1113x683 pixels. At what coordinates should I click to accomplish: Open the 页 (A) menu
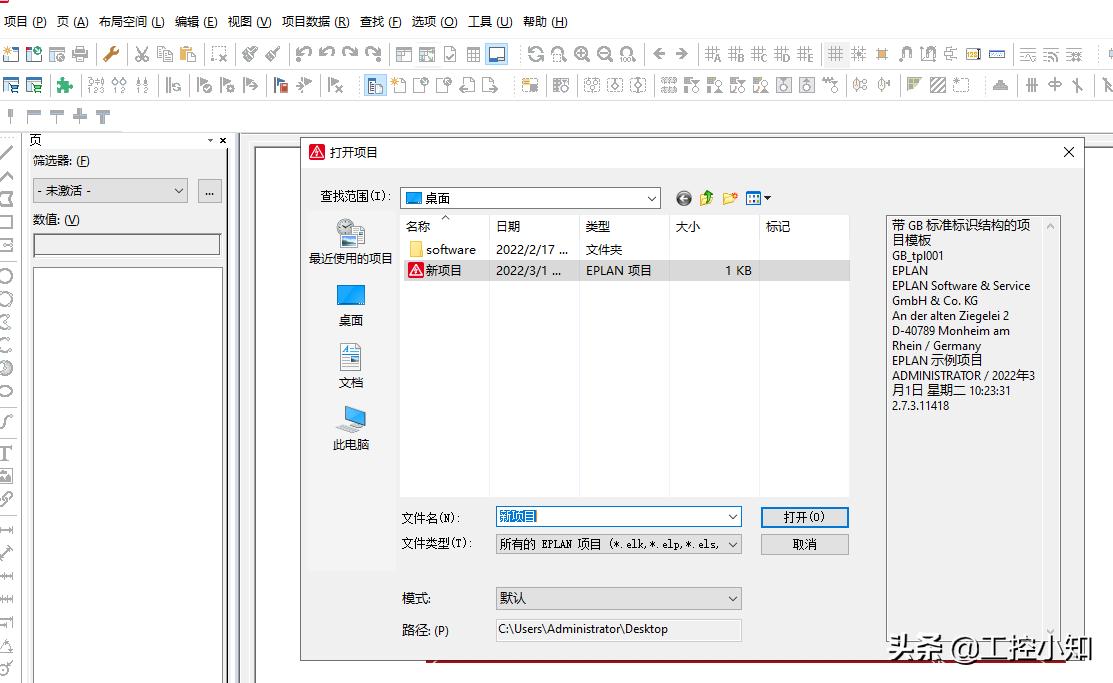72,22
